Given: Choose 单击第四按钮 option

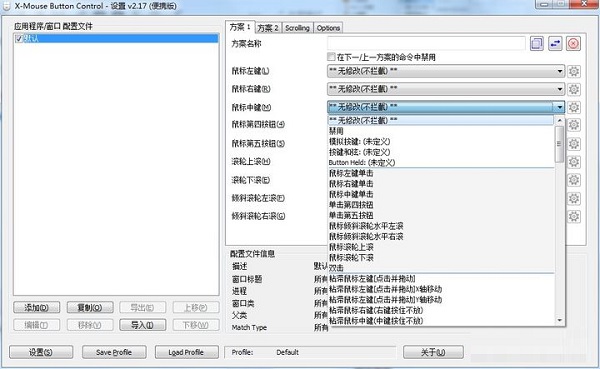Looking at the screenshot, I should 441,205.
